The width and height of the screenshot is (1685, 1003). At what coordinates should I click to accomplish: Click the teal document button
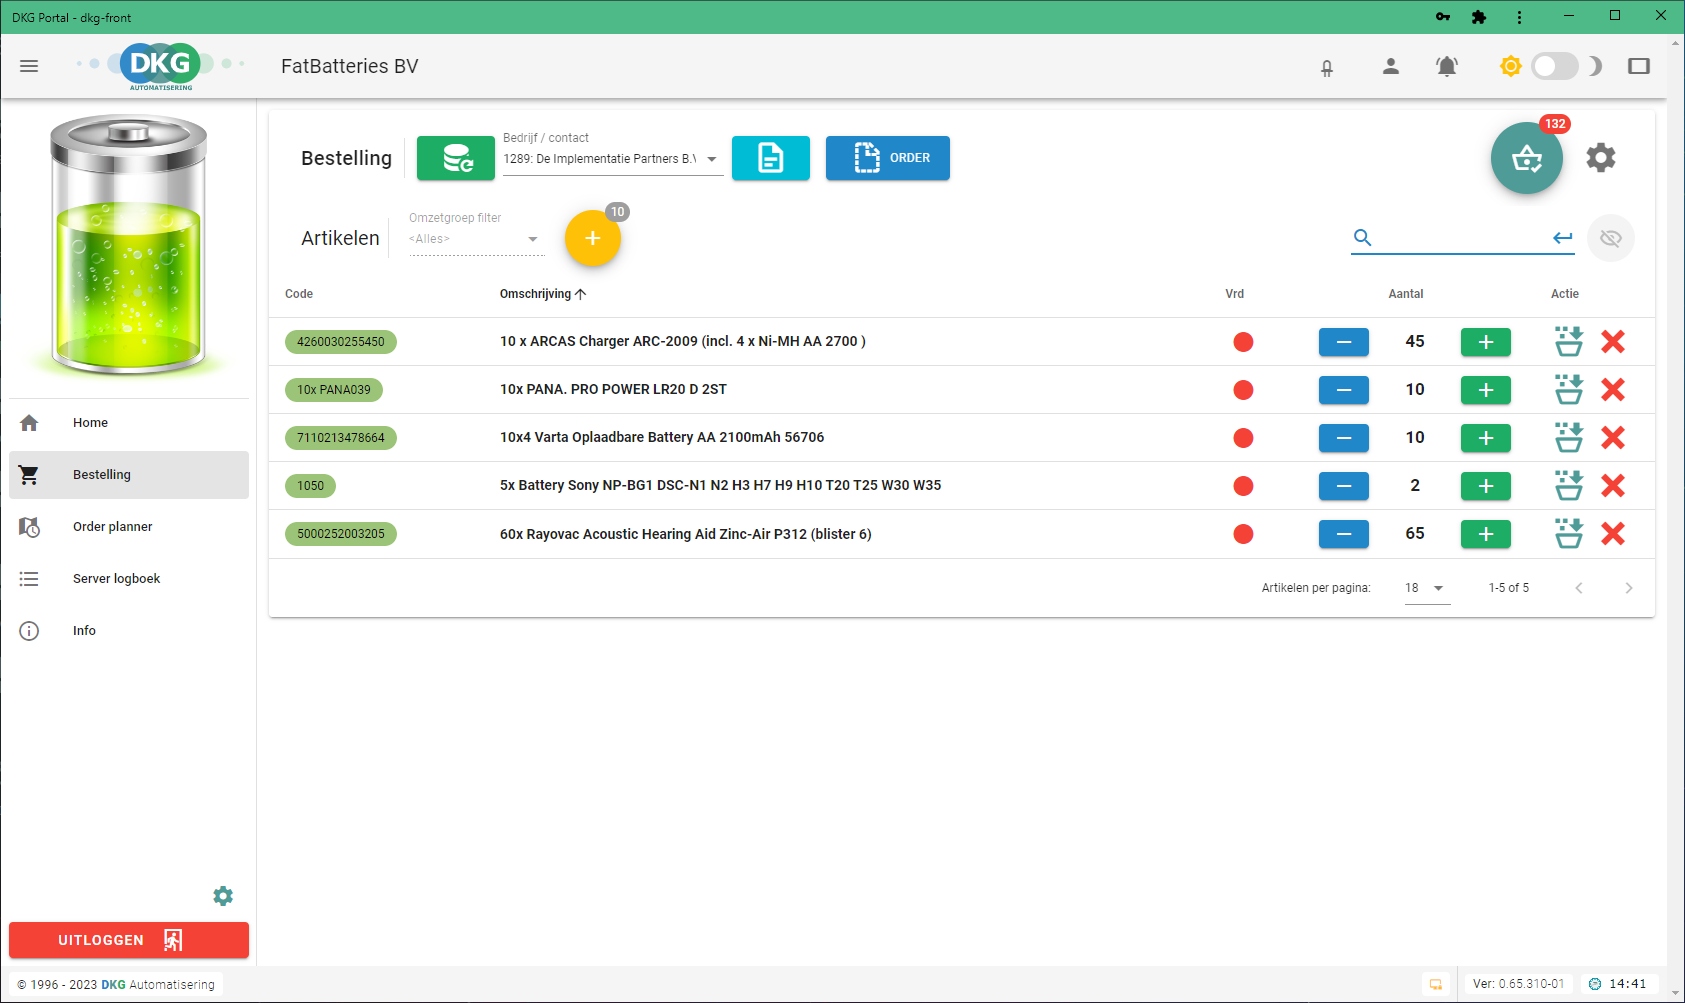tap(771, 158)
